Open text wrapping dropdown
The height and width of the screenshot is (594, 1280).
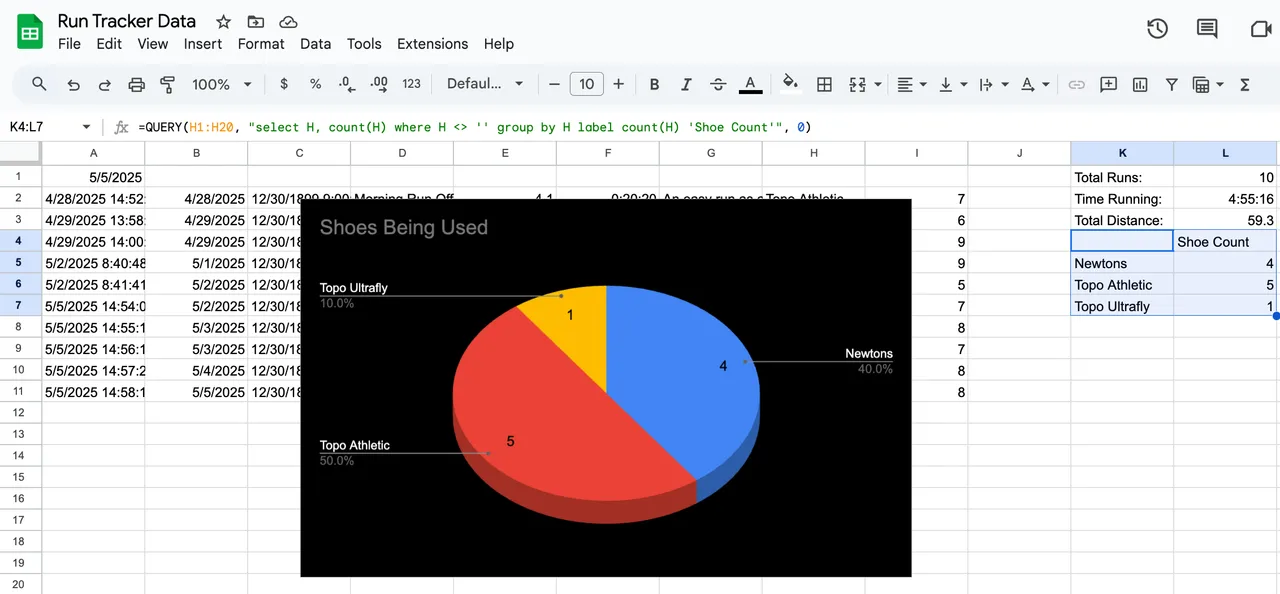pos(992,84)
